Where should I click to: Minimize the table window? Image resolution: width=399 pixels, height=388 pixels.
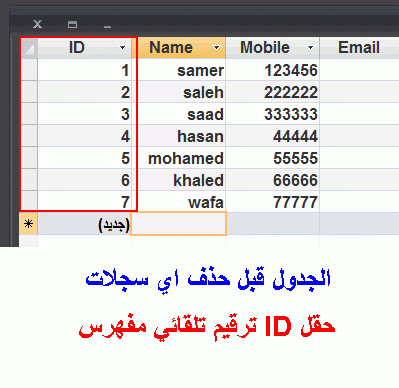click(107, 26)
